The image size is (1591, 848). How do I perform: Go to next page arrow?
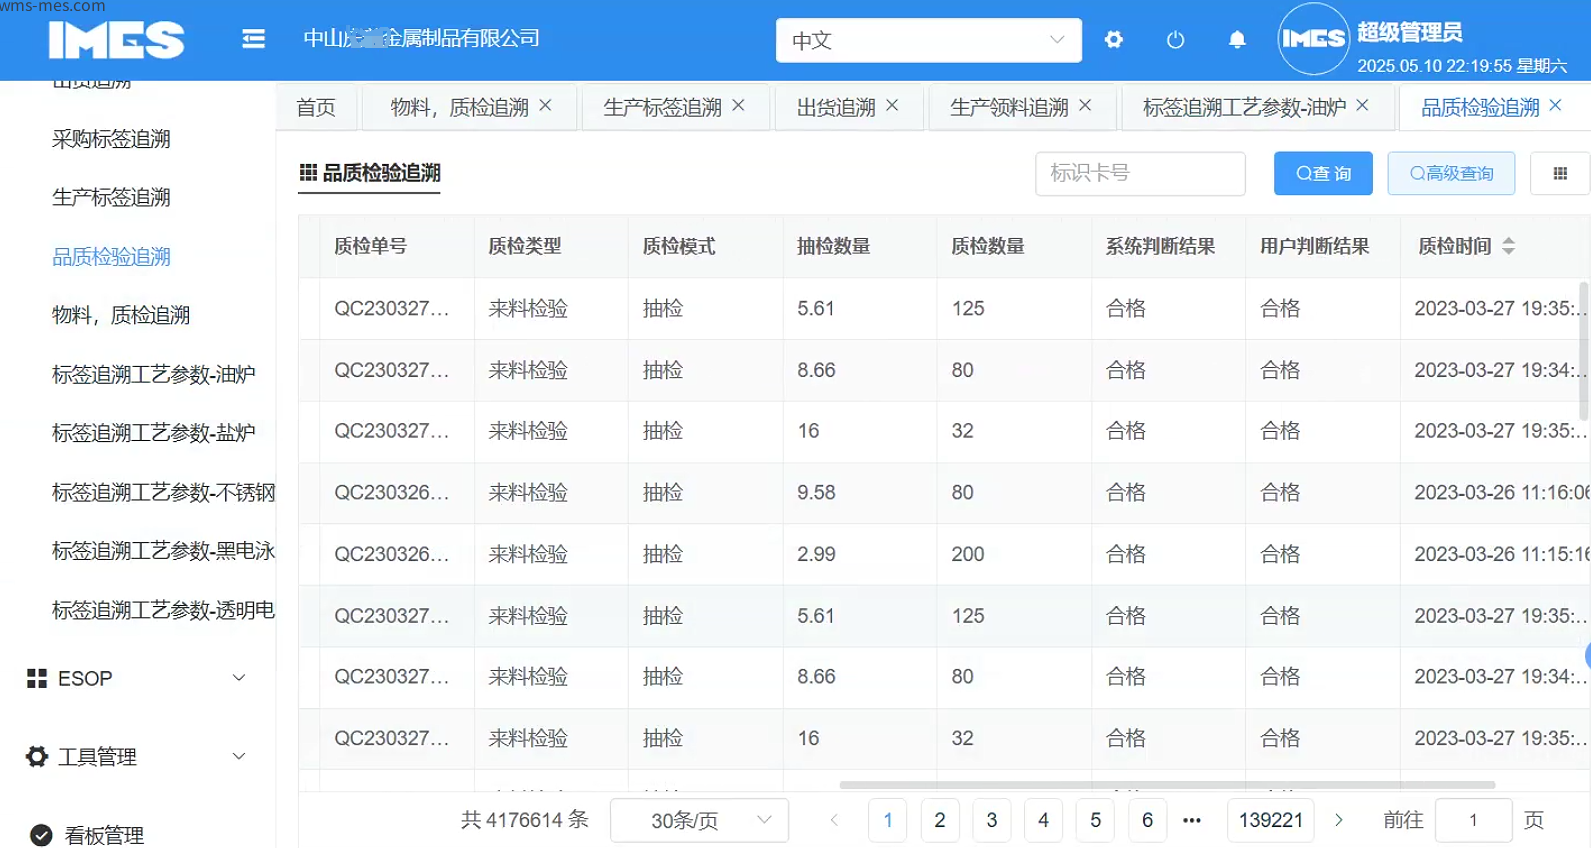click(1338, 820)
